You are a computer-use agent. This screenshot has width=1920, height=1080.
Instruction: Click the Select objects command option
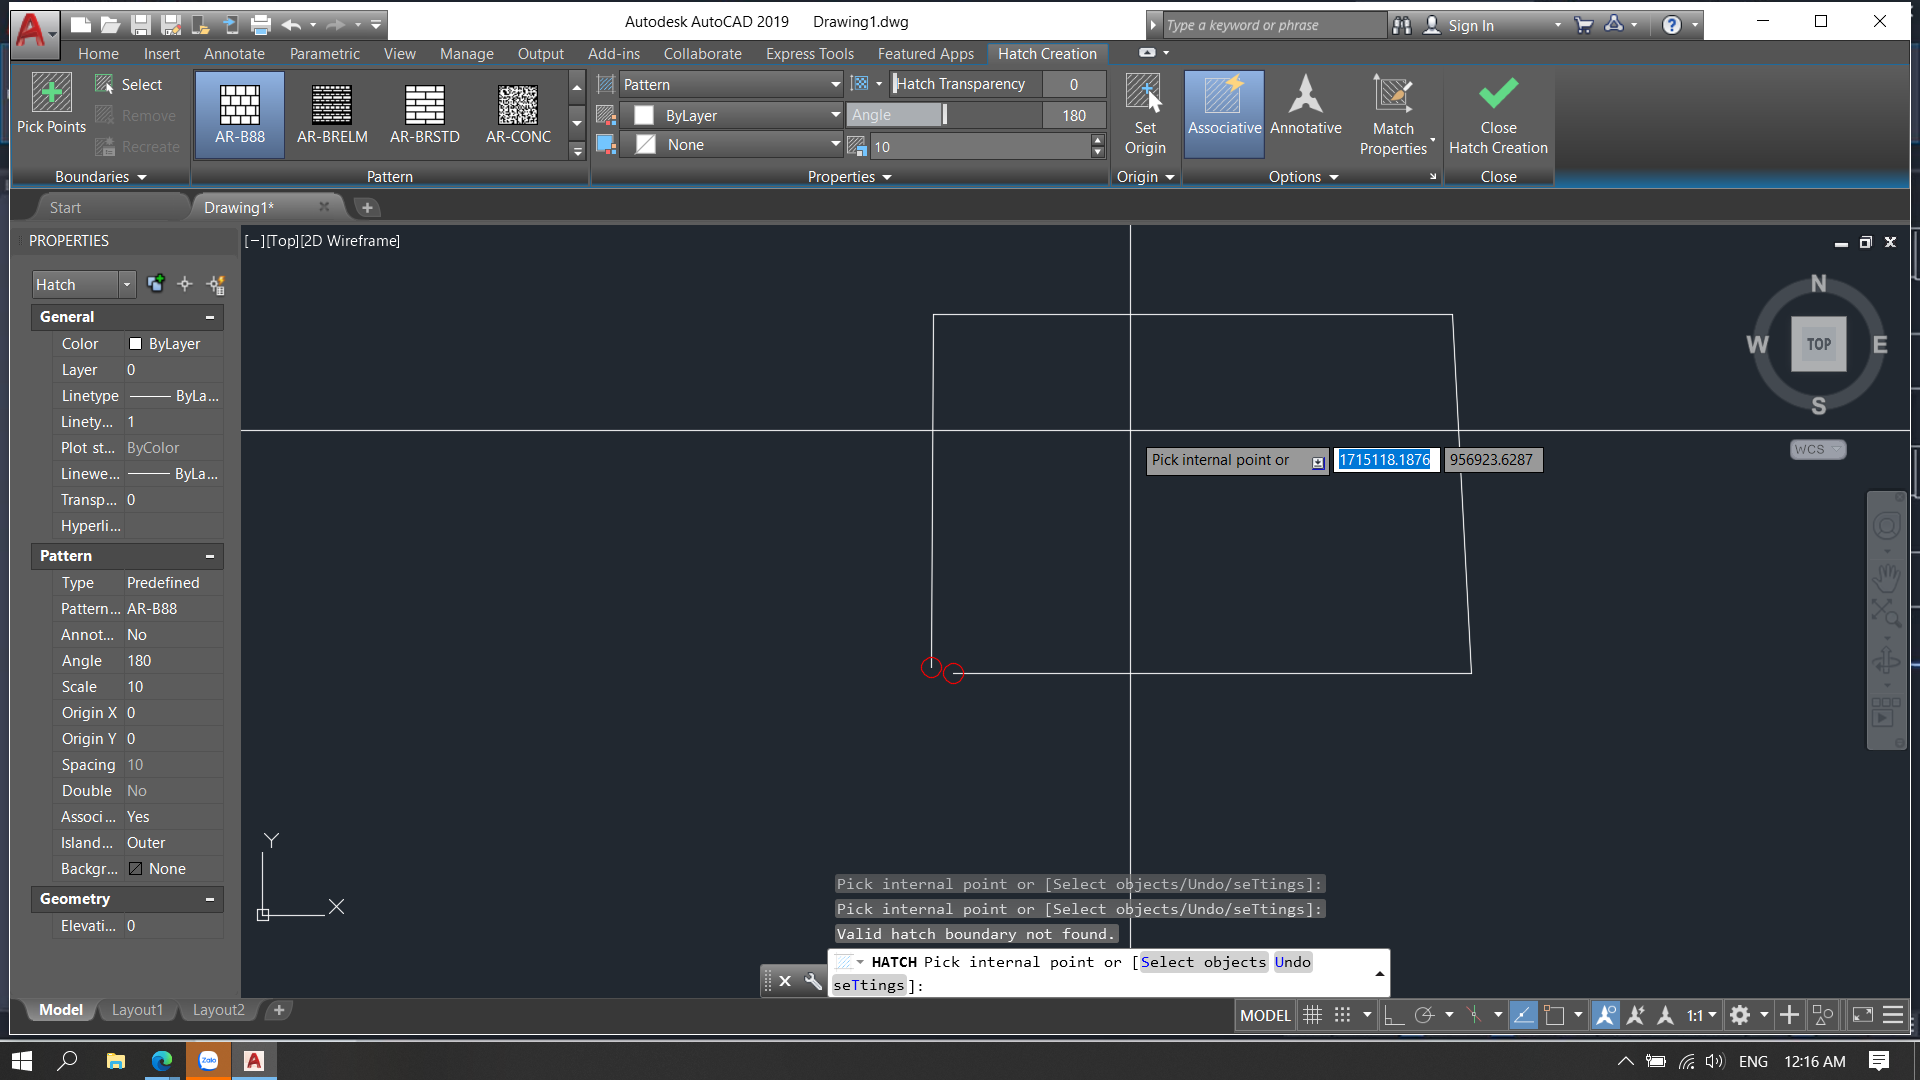pos(1203,962)
